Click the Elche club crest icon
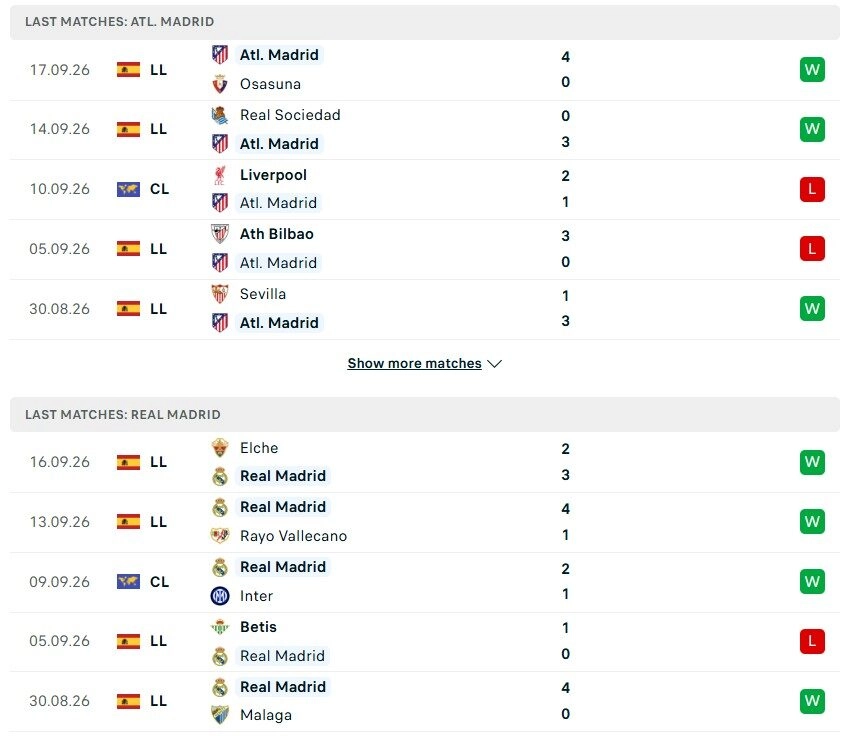 pos(219,448)
